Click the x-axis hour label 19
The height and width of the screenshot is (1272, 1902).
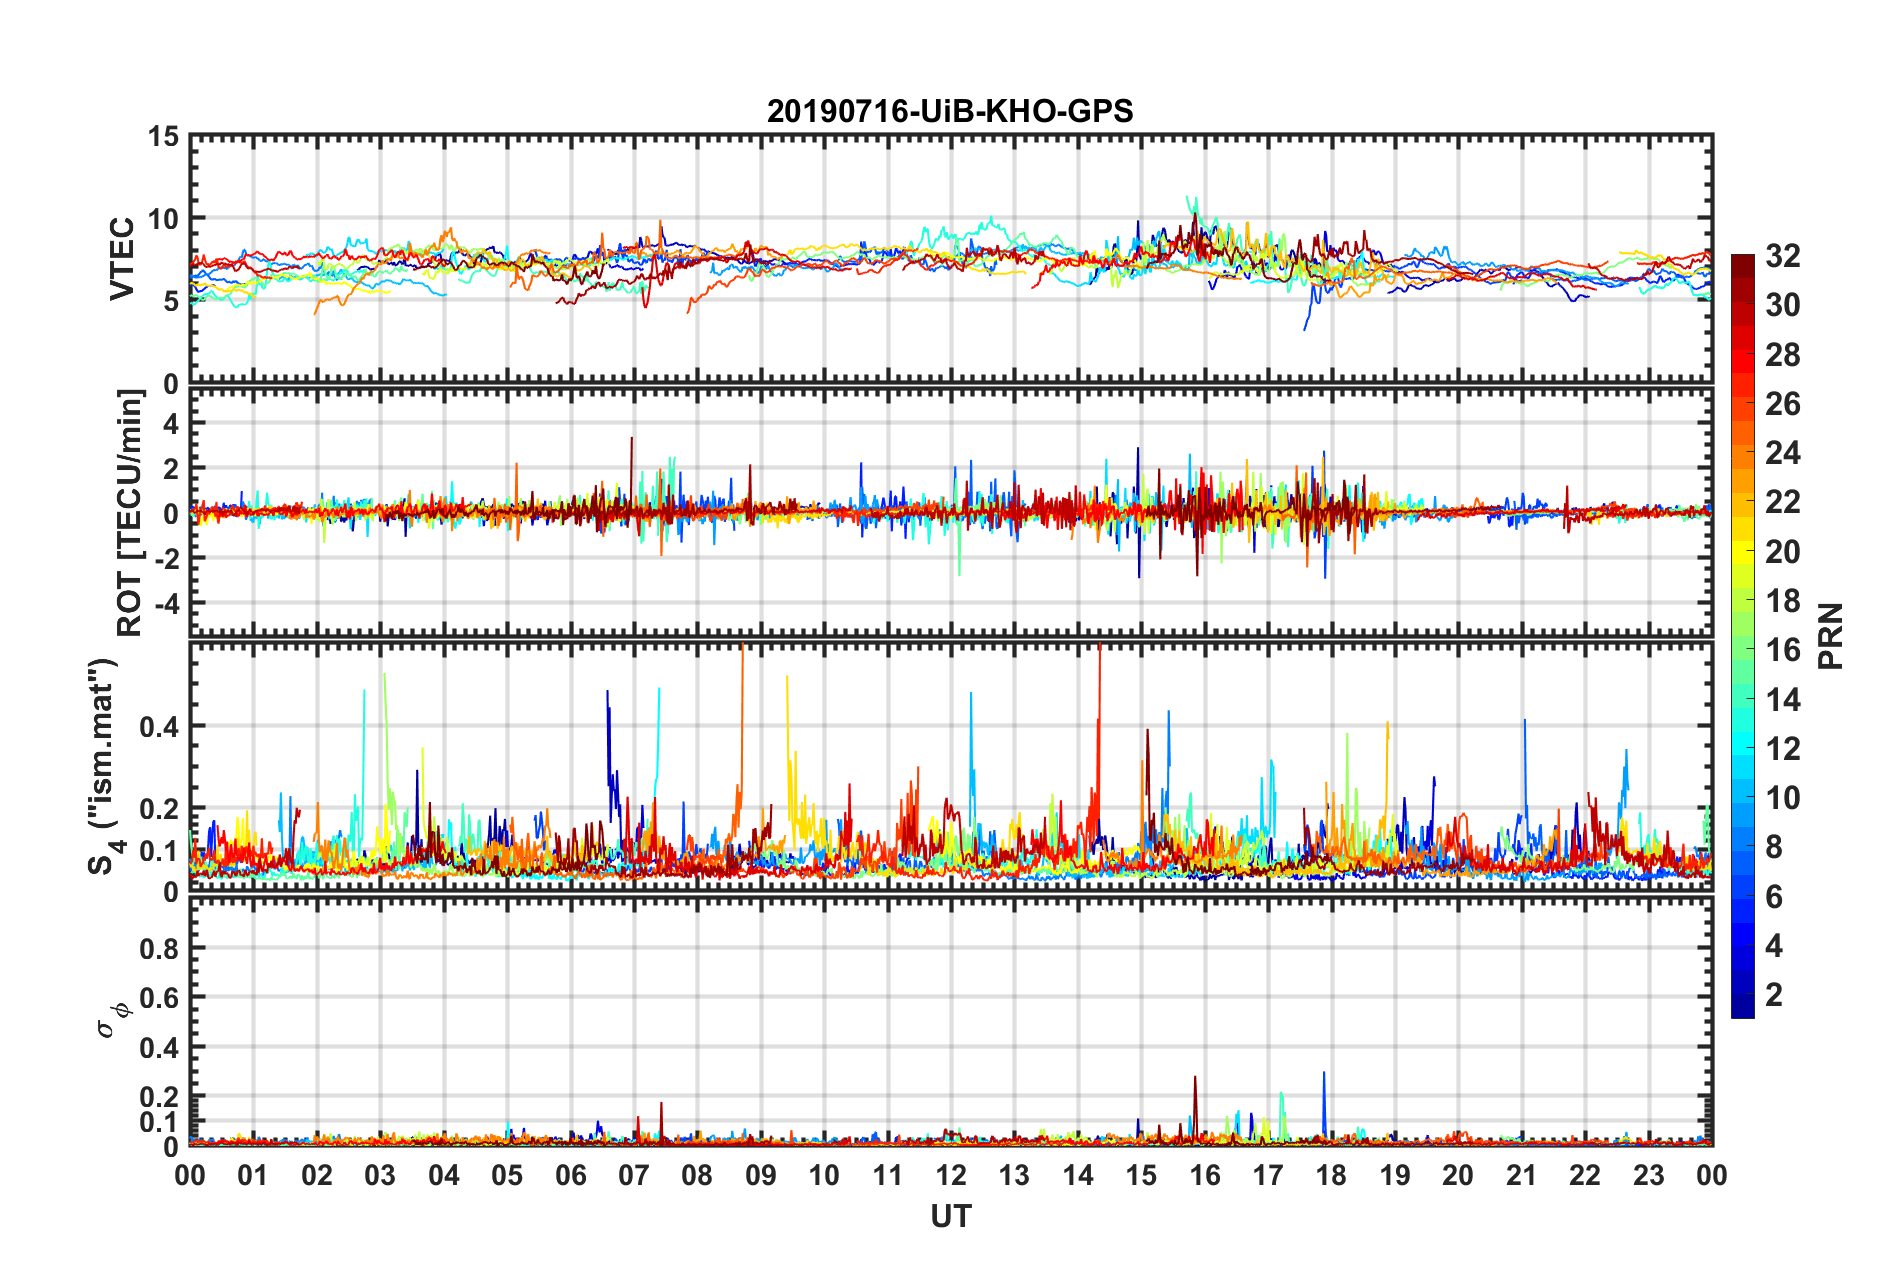[1395, 1175]
